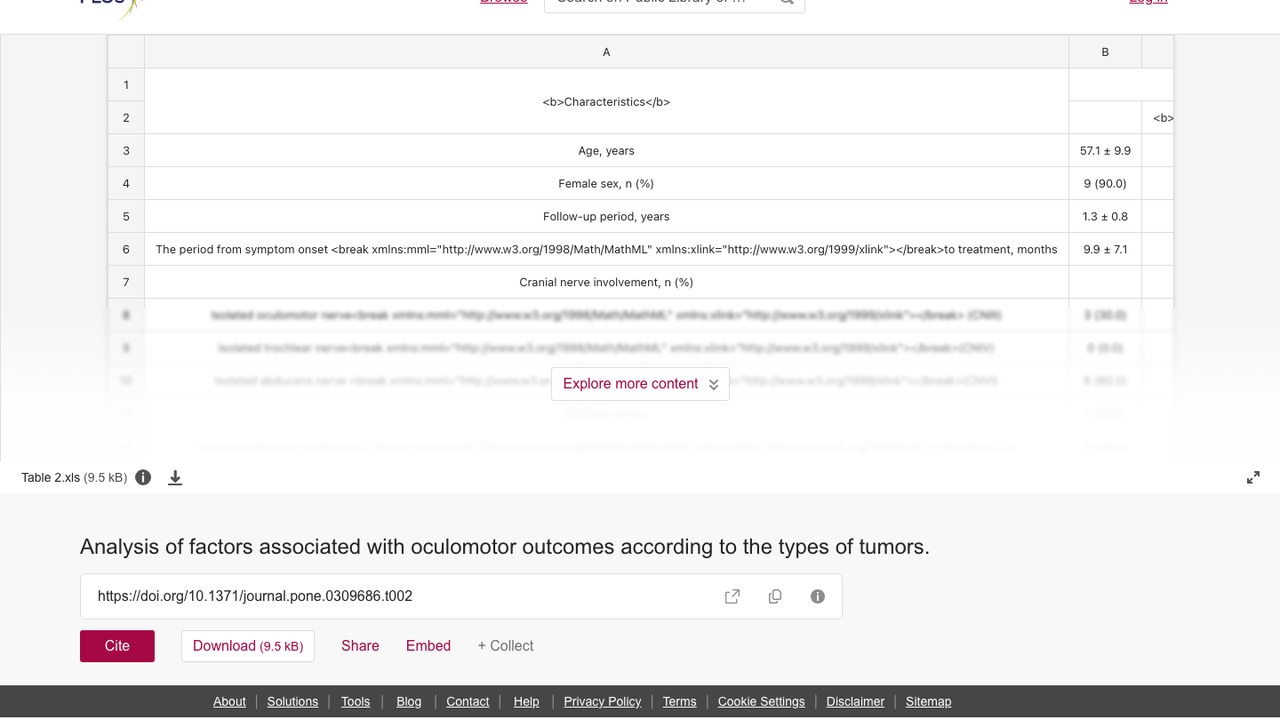Select the DOI URL field
Image resolution: width=1280 pixels, height=720 pixels.
click(x=461, y=596)
